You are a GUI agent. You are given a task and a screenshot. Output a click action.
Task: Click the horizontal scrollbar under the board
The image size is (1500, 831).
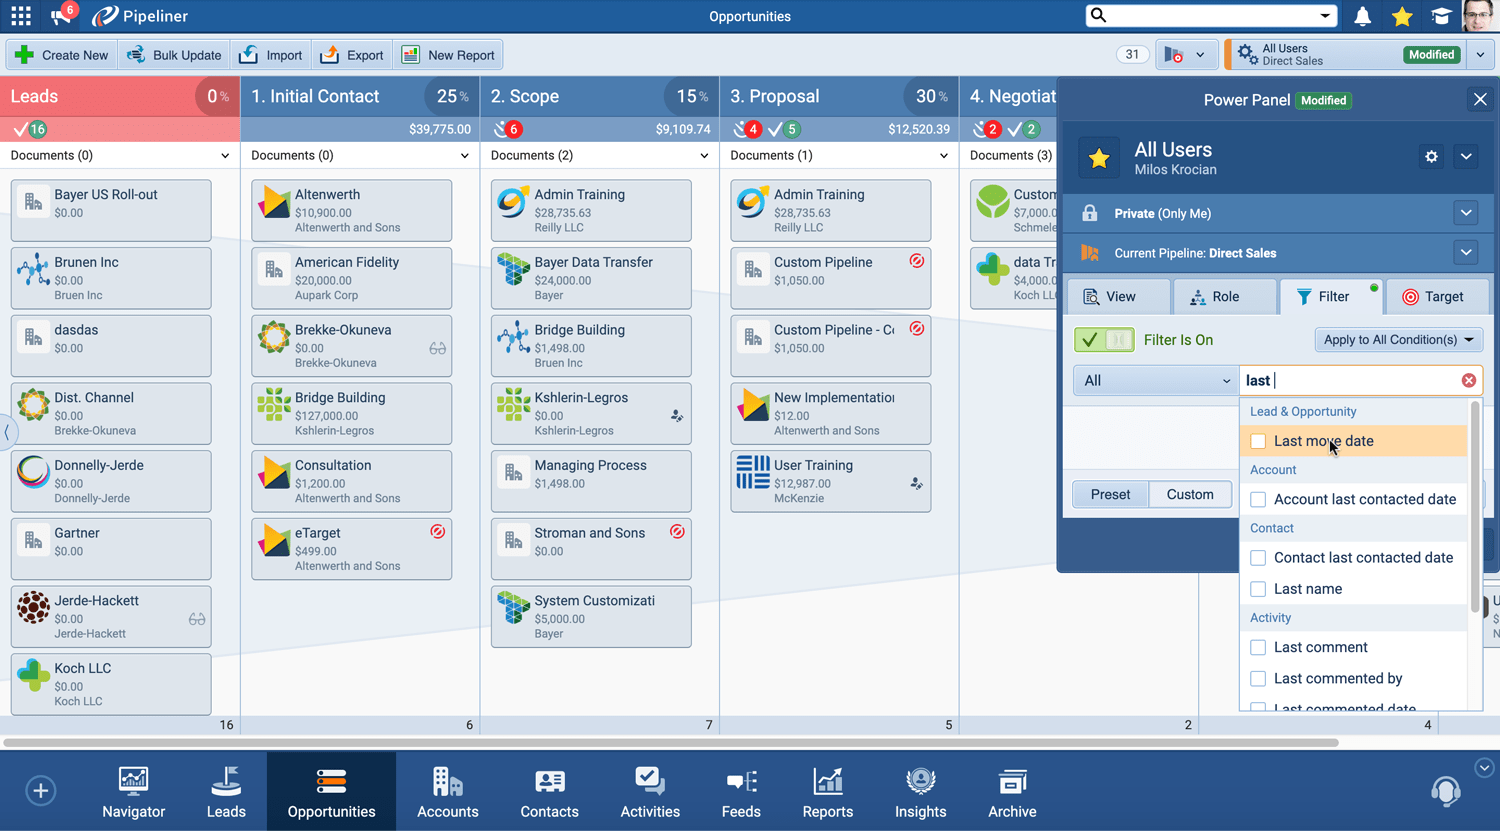tap(670, 743)
